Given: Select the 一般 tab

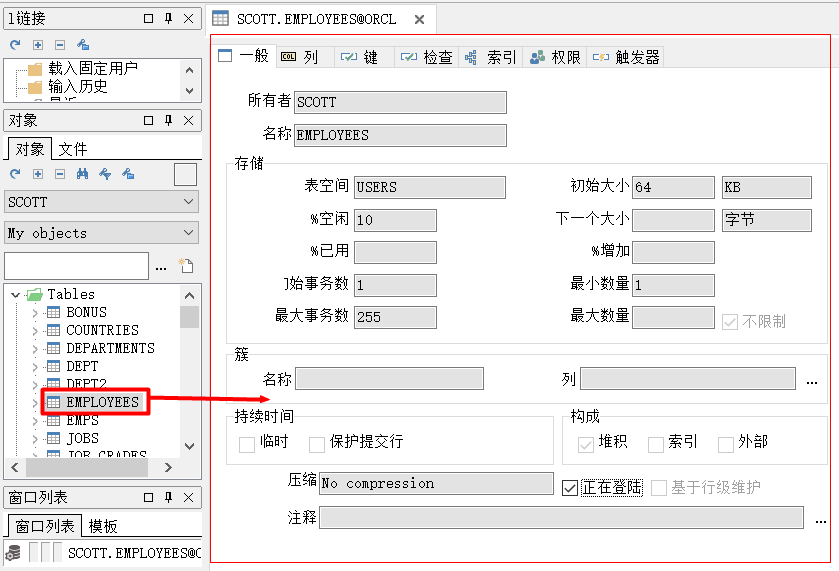Looking at the screenshot, I should [244, 56].
